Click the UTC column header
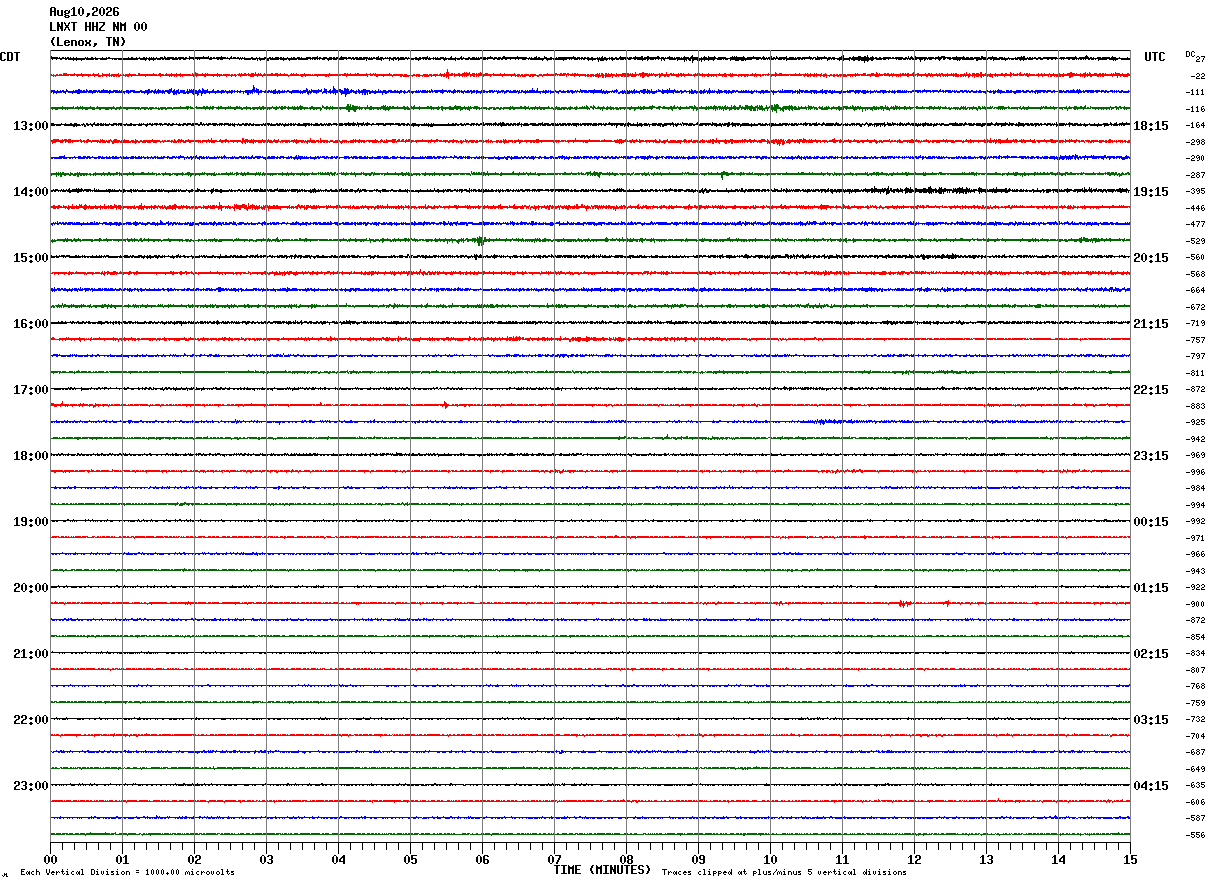 [1155, 57]
